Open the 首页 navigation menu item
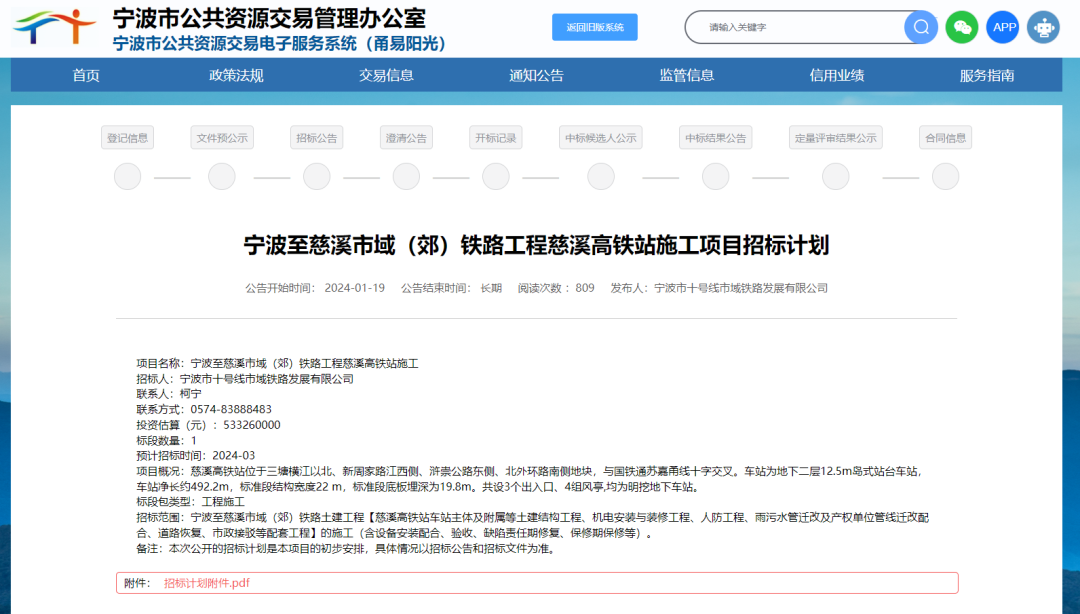This screenshot has width=1080, height=614. coord(86,75)
